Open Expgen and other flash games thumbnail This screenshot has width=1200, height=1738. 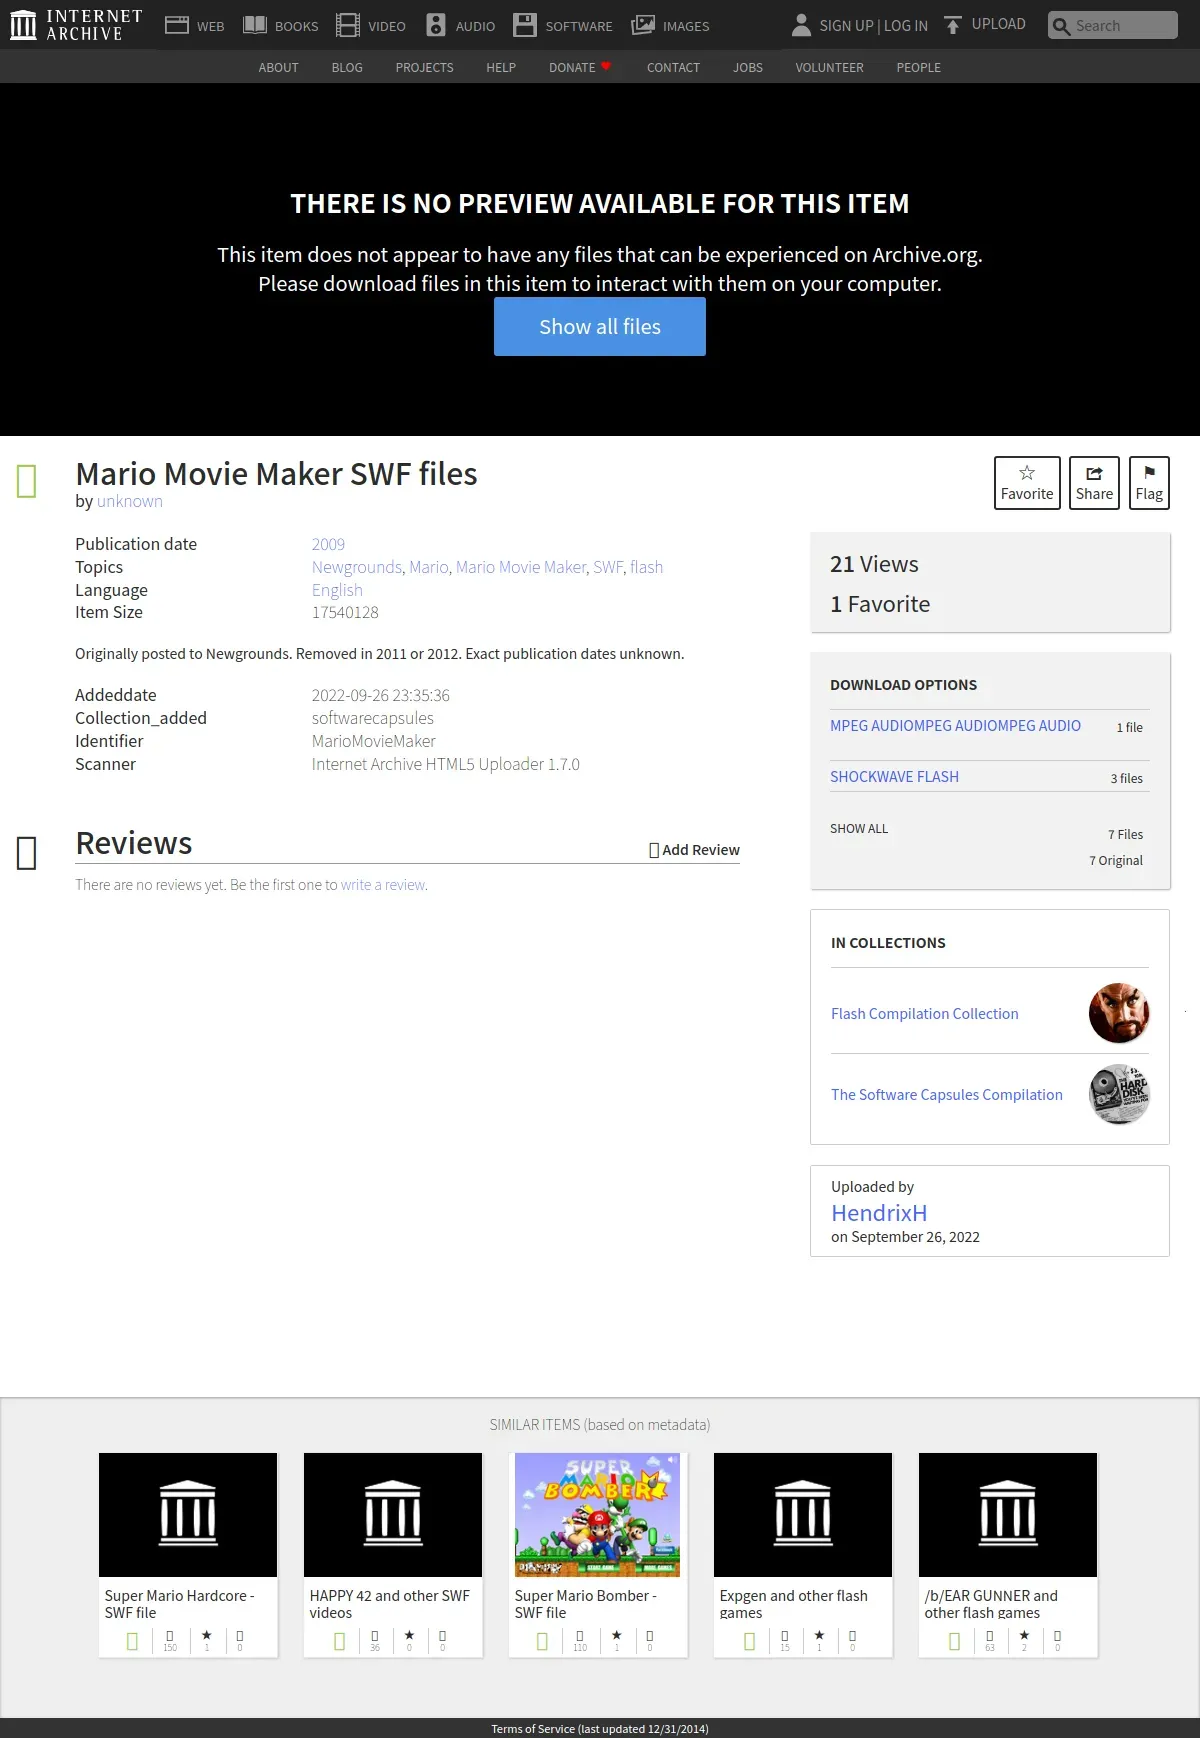point(803,1515)
